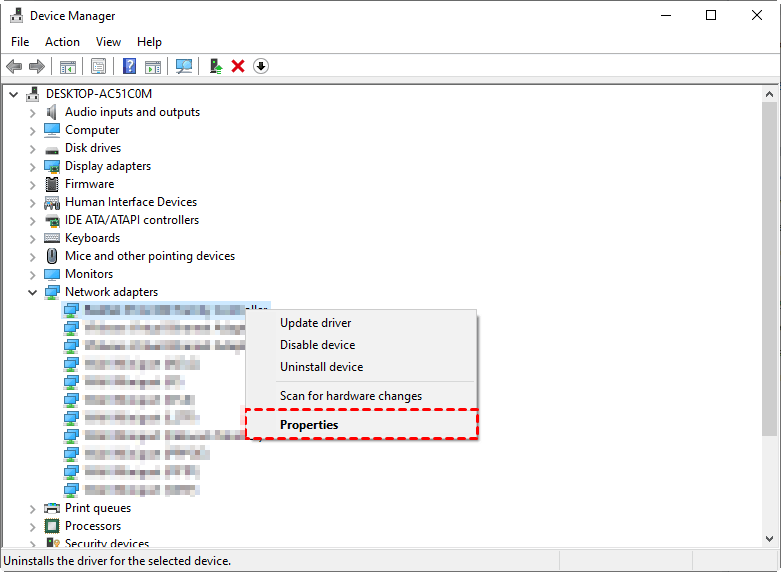Image resolution: width=781 pixels, height=572 pixels.
Task: Open the Properties sheet toolbar icon
Action: point(98,66)
